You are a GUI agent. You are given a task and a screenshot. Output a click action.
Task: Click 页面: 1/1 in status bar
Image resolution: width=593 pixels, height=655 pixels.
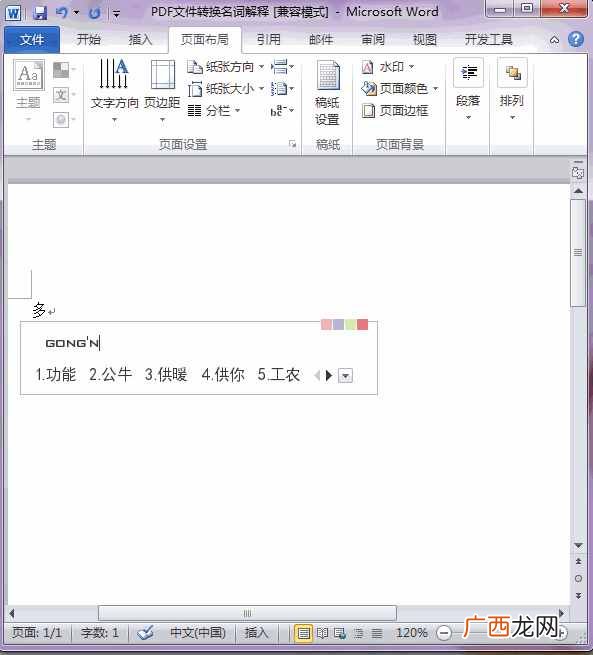point(37,633)
